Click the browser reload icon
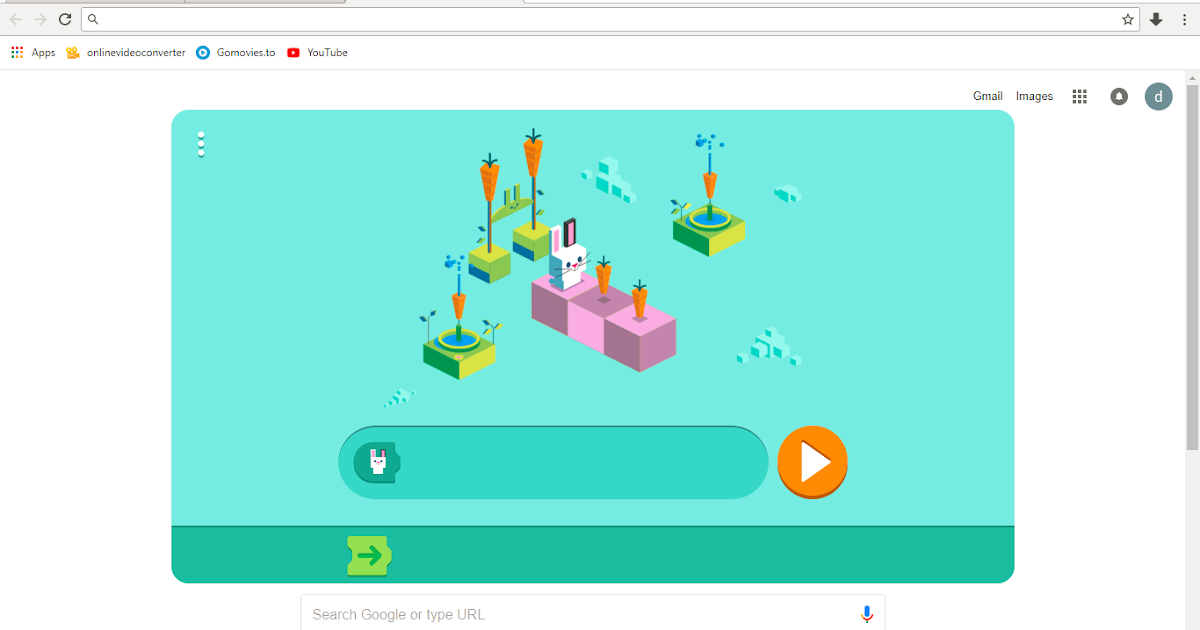 (x=65, y=18)
